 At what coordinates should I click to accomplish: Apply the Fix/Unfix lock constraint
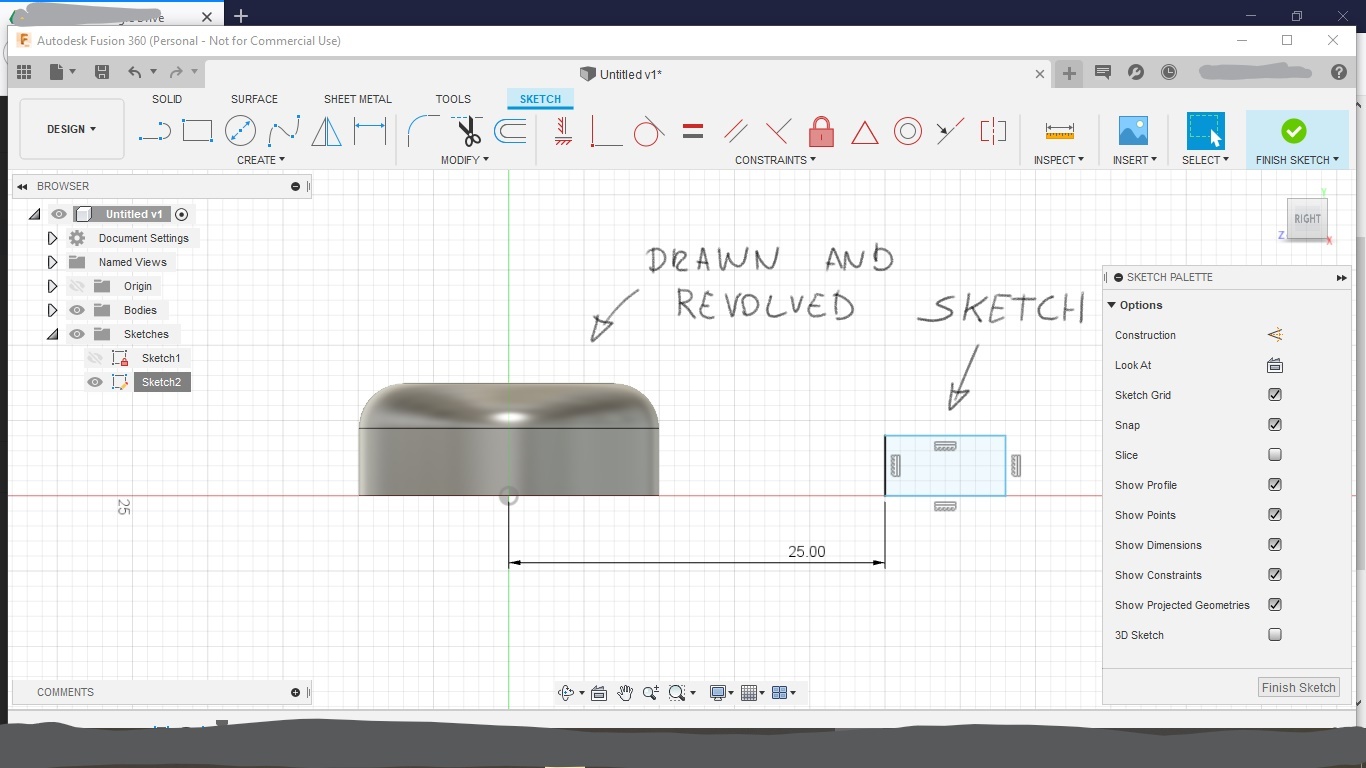pos(821,131)
